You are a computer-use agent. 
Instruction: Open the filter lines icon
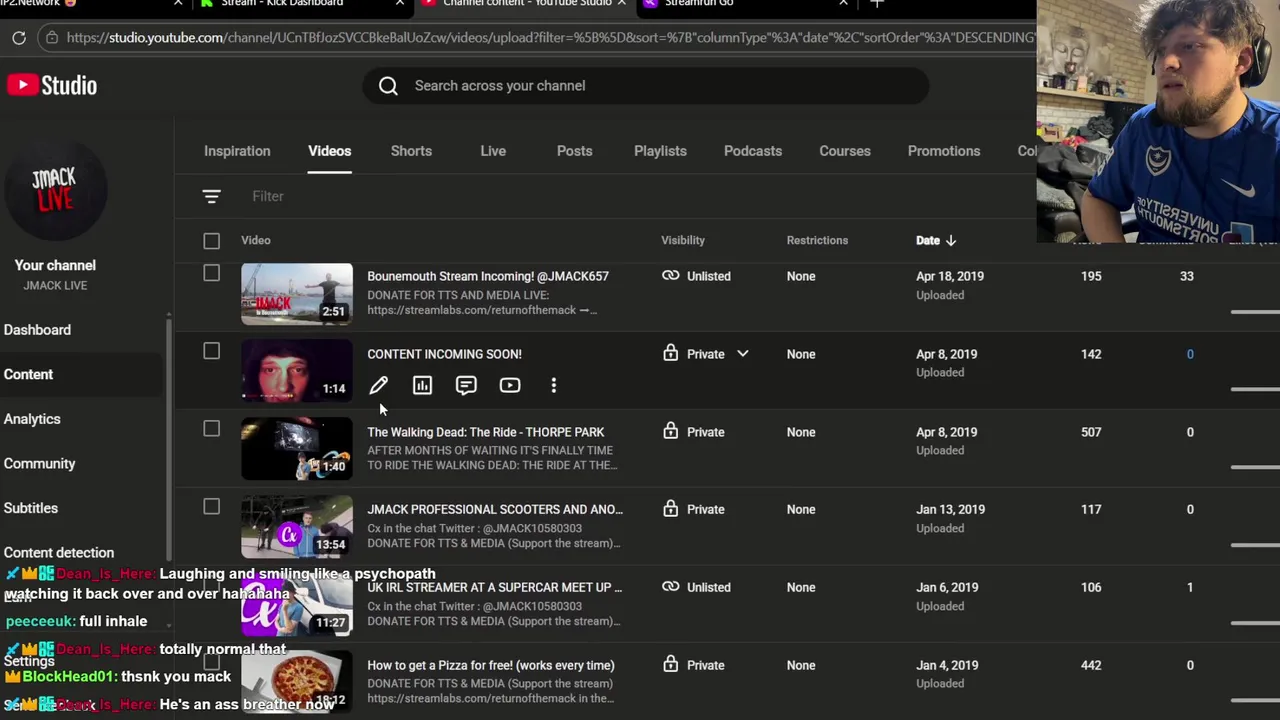click(x=211, y=196)
